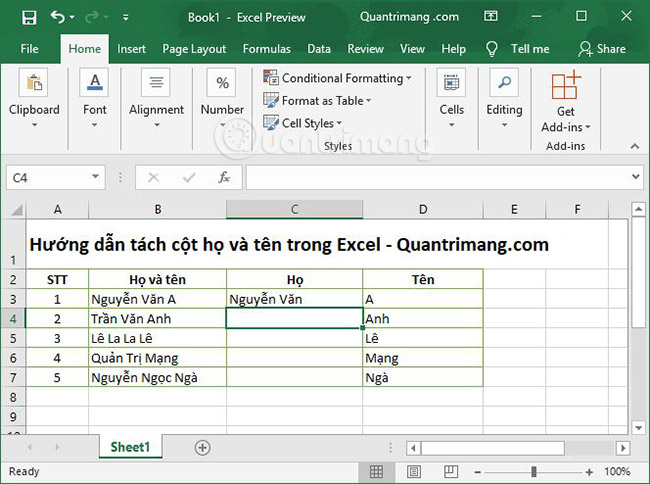Click vertical scrollbar down arrow
Screen dimensions: 650x484
[638, 427]
